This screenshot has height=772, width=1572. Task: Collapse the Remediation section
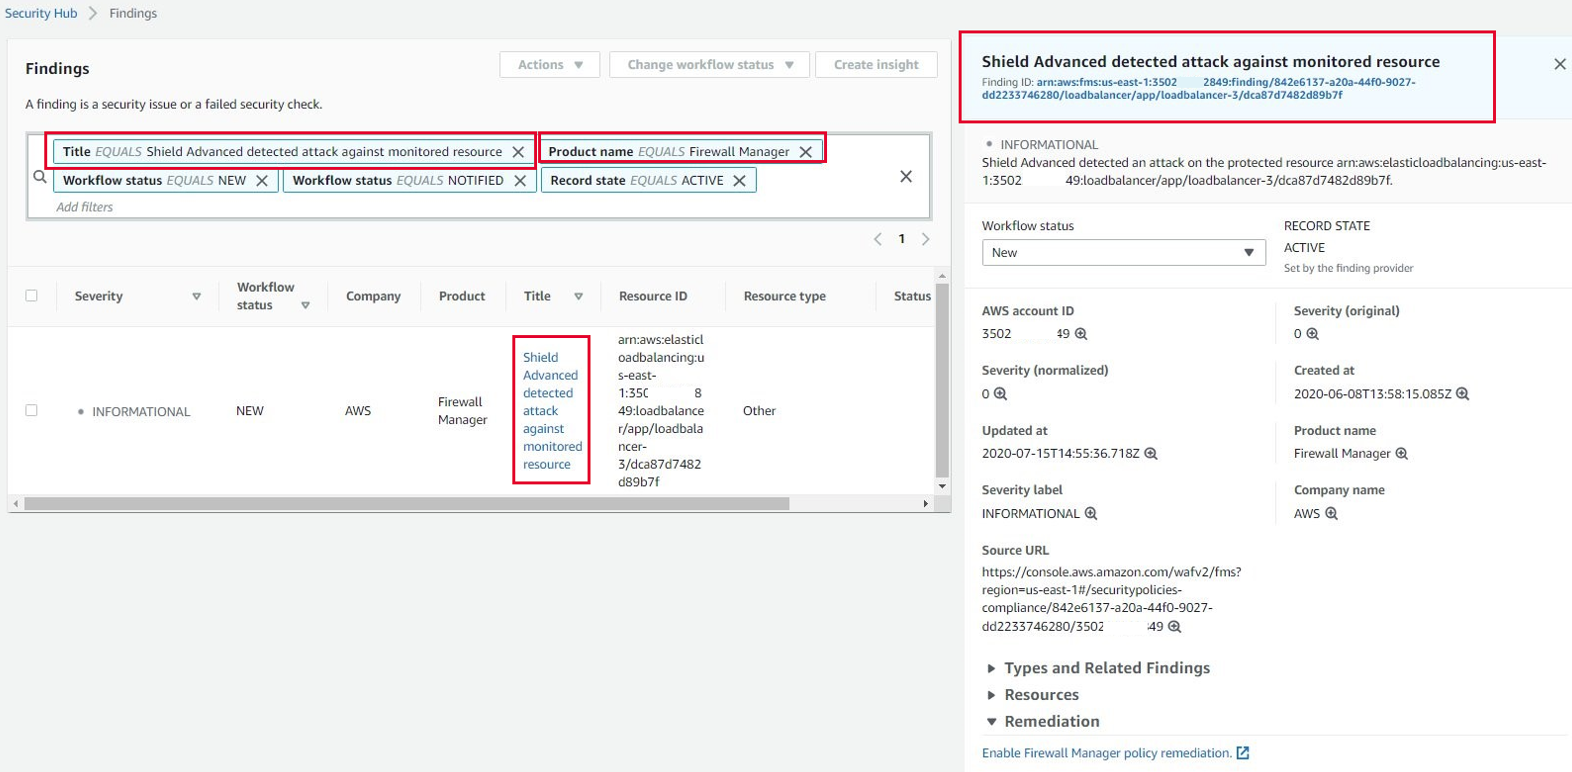coord(1051,721)
